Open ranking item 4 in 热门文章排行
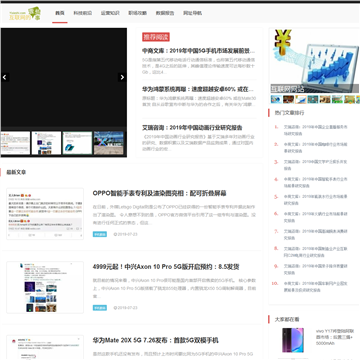This screenshot has height=360, width=360. [315, 182]
